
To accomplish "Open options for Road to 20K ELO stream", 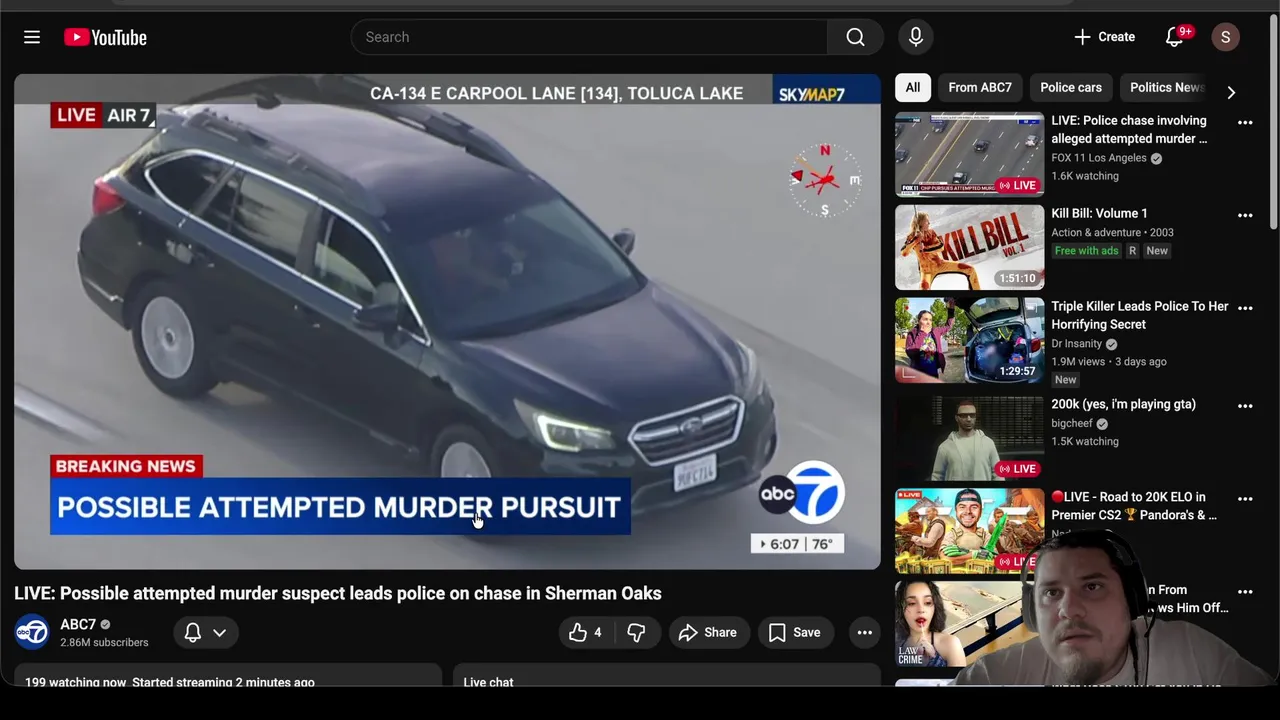I will click(x=1245, y=498).
